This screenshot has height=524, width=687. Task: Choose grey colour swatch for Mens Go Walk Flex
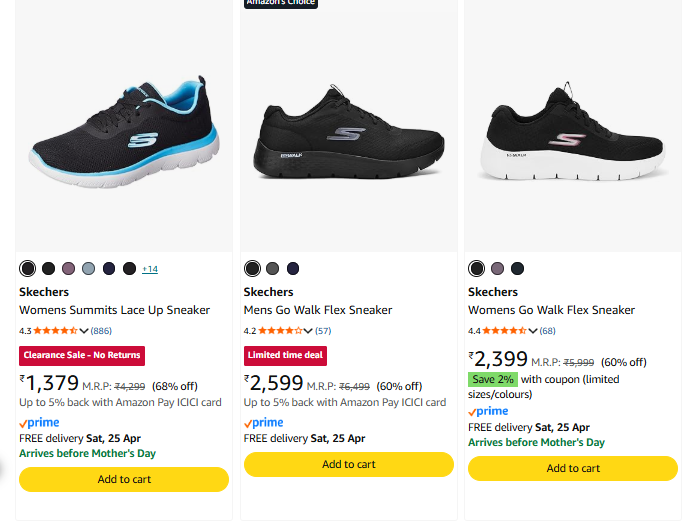[273, 268]
